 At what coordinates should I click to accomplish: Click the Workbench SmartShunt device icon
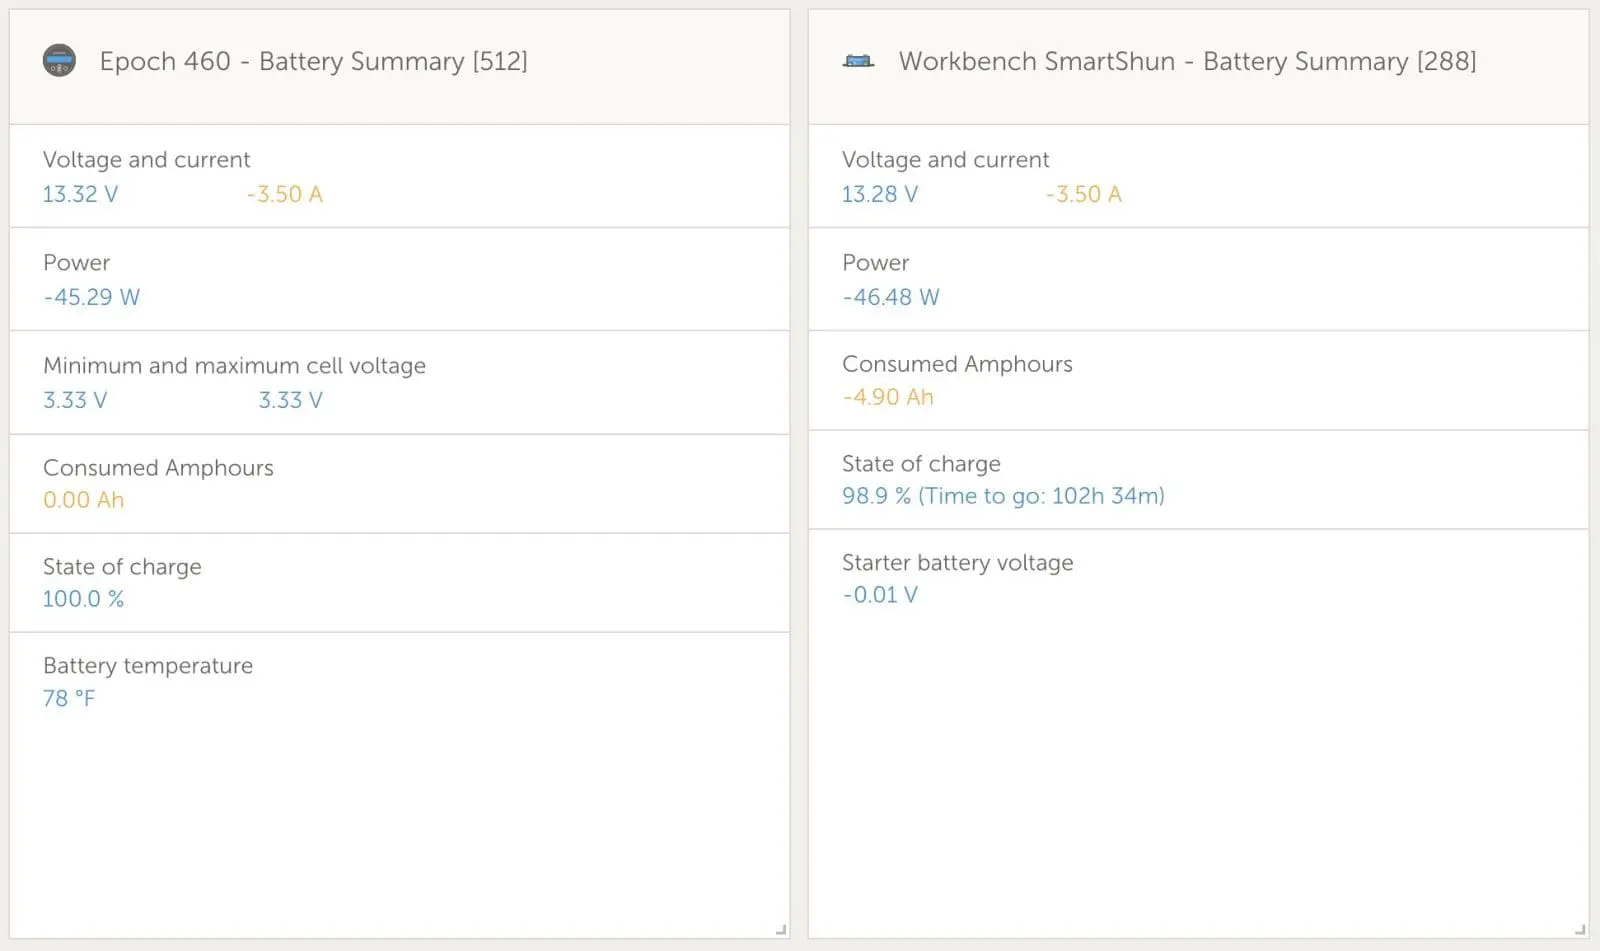click(858, 61)
